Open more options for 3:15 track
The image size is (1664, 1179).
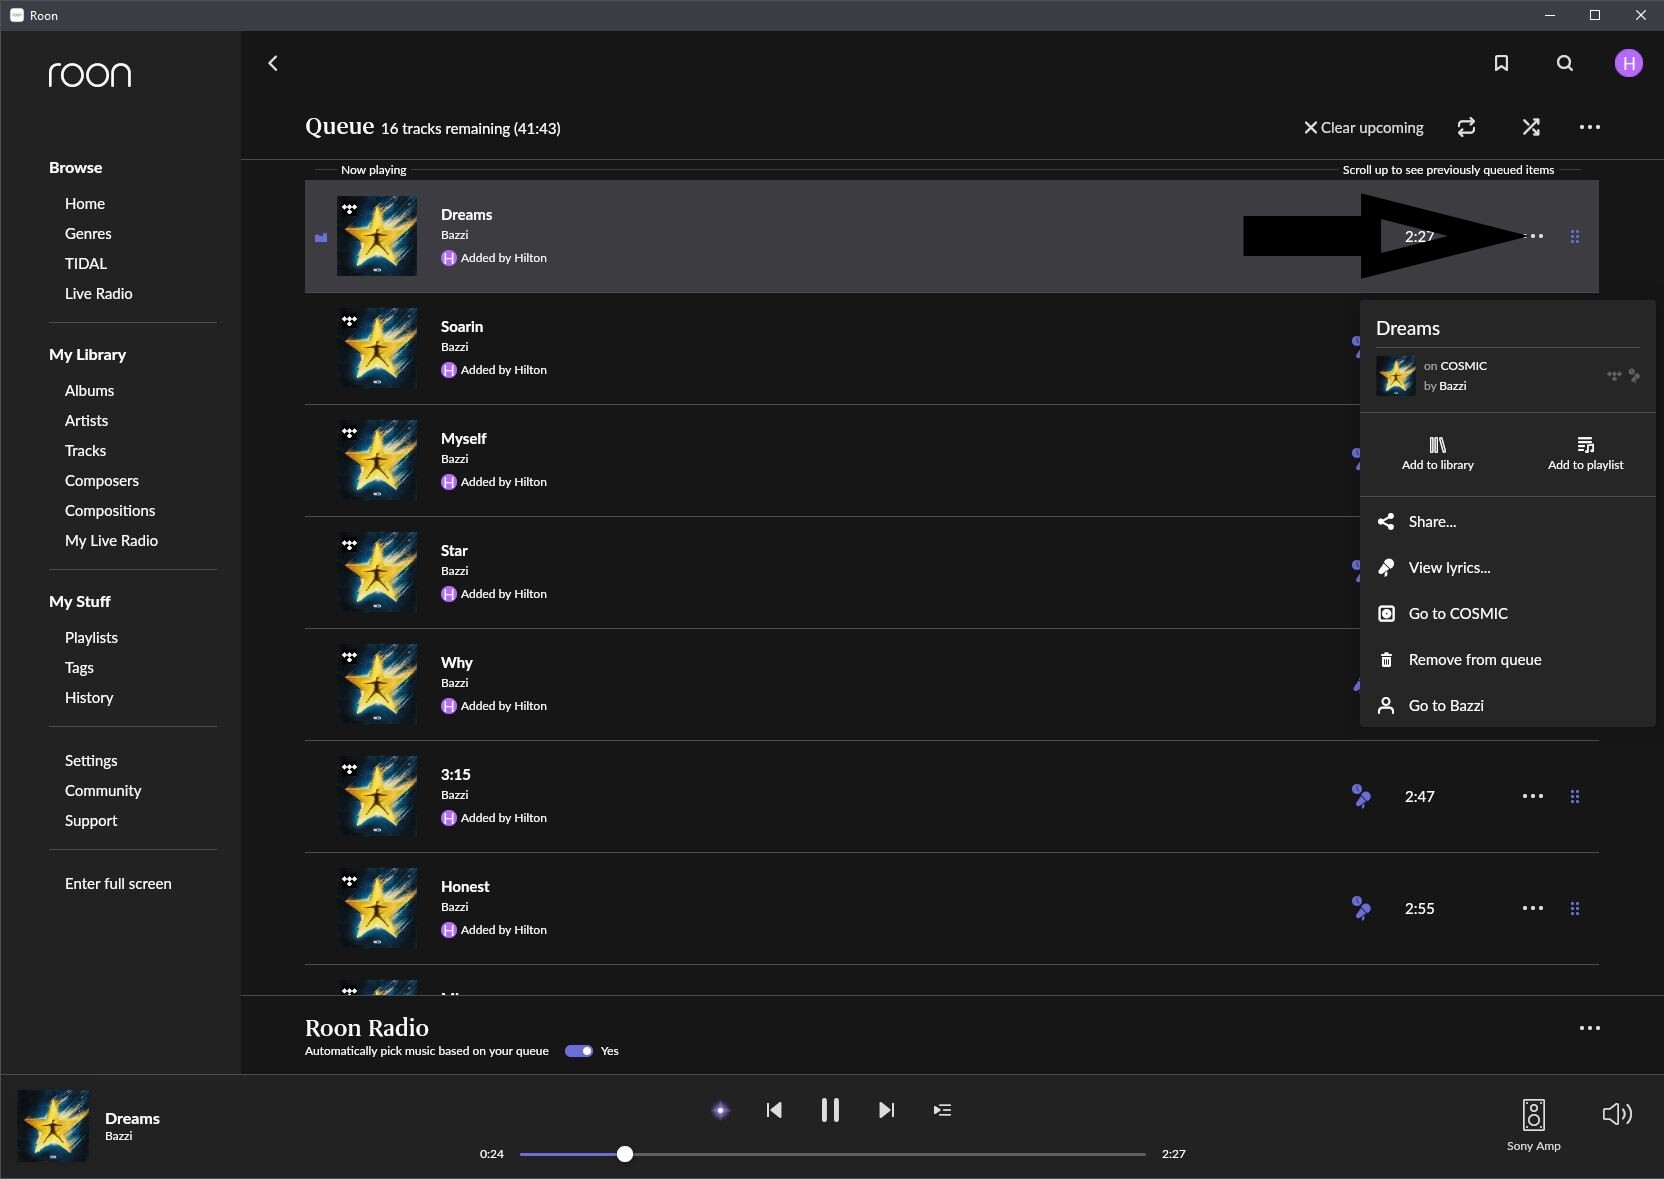point(1533,797)
